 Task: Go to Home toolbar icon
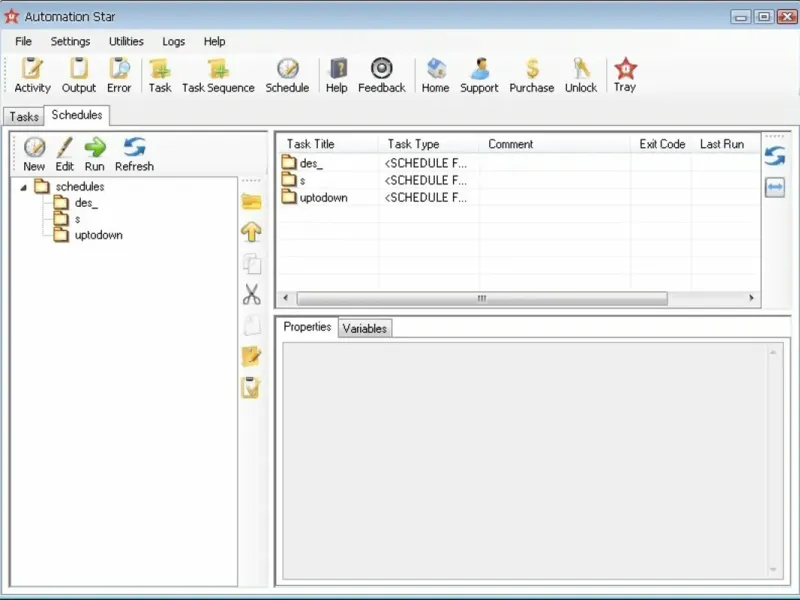point(435,76)
